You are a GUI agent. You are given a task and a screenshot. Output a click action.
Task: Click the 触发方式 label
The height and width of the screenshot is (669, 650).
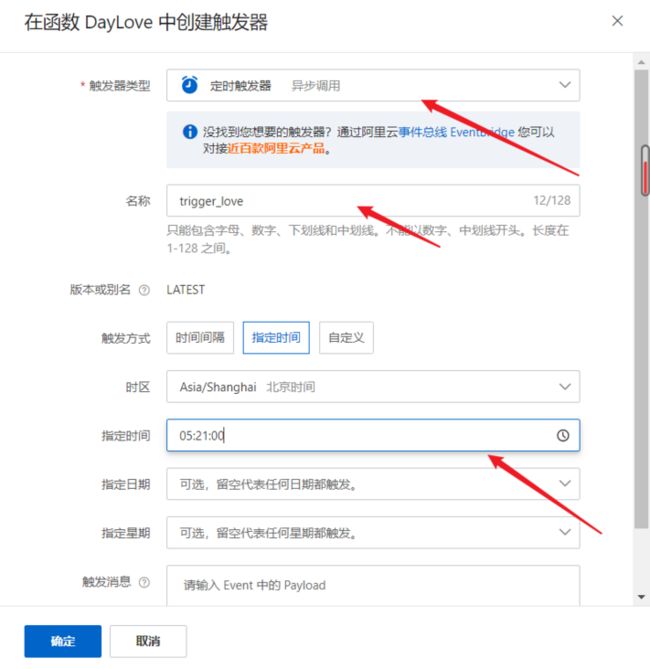(x=126, y=338)
